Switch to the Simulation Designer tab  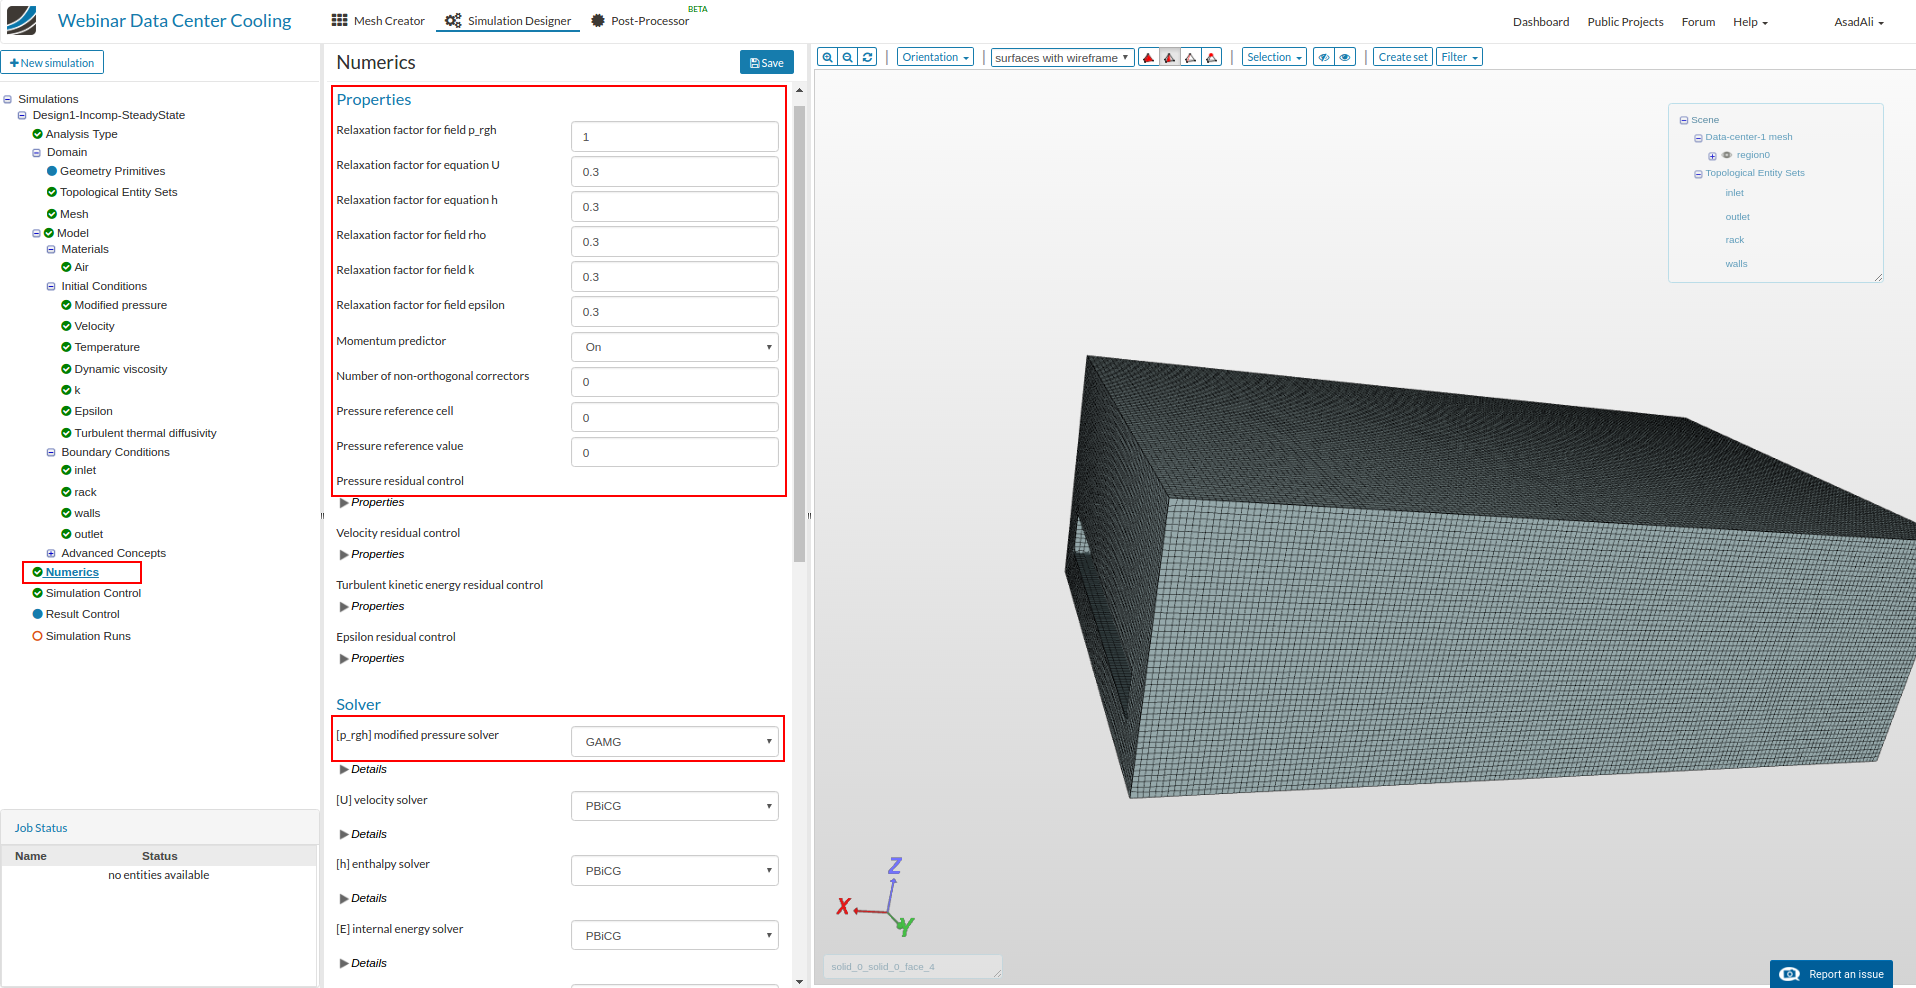tap(507, 19)
